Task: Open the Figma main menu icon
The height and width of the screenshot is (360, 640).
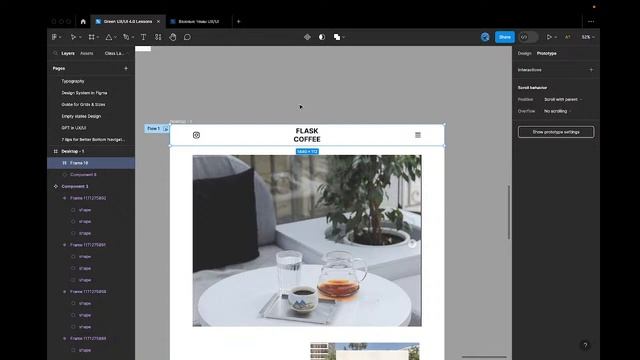Action: point(54,37)
